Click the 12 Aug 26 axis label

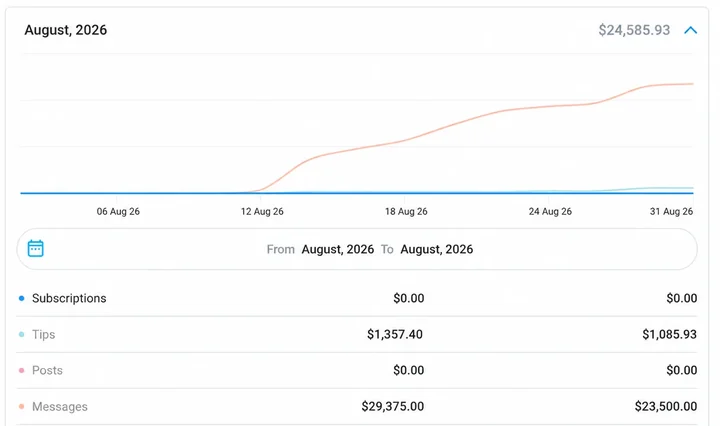262,212
